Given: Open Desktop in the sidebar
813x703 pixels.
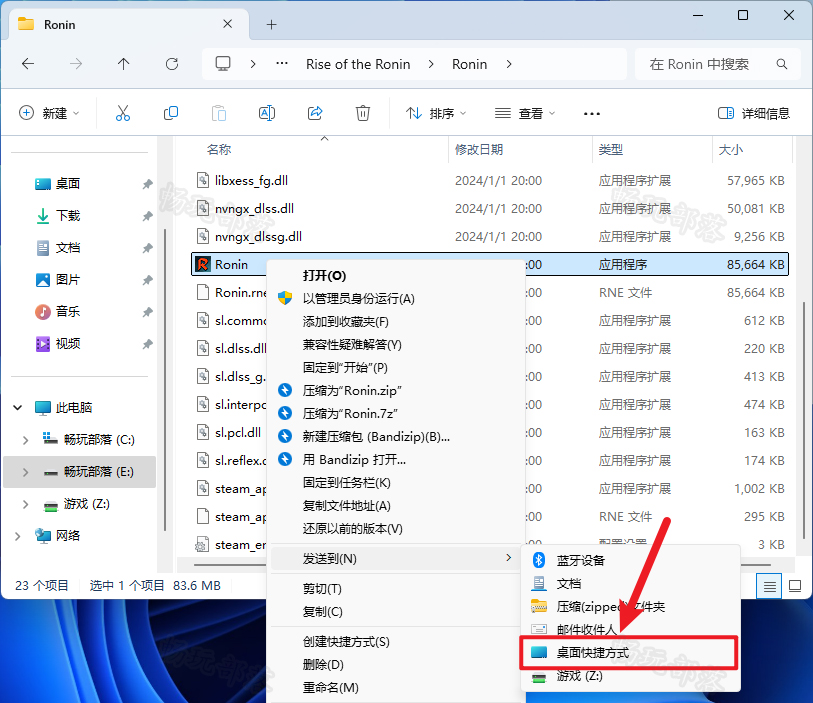Looking at the screenshot, I should coord(67,184).
